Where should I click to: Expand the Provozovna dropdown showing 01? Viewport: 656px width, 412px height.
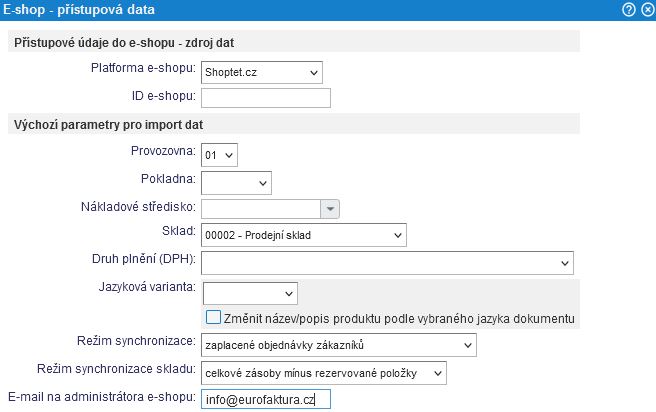pyautogui.click(x=219, y=155)
